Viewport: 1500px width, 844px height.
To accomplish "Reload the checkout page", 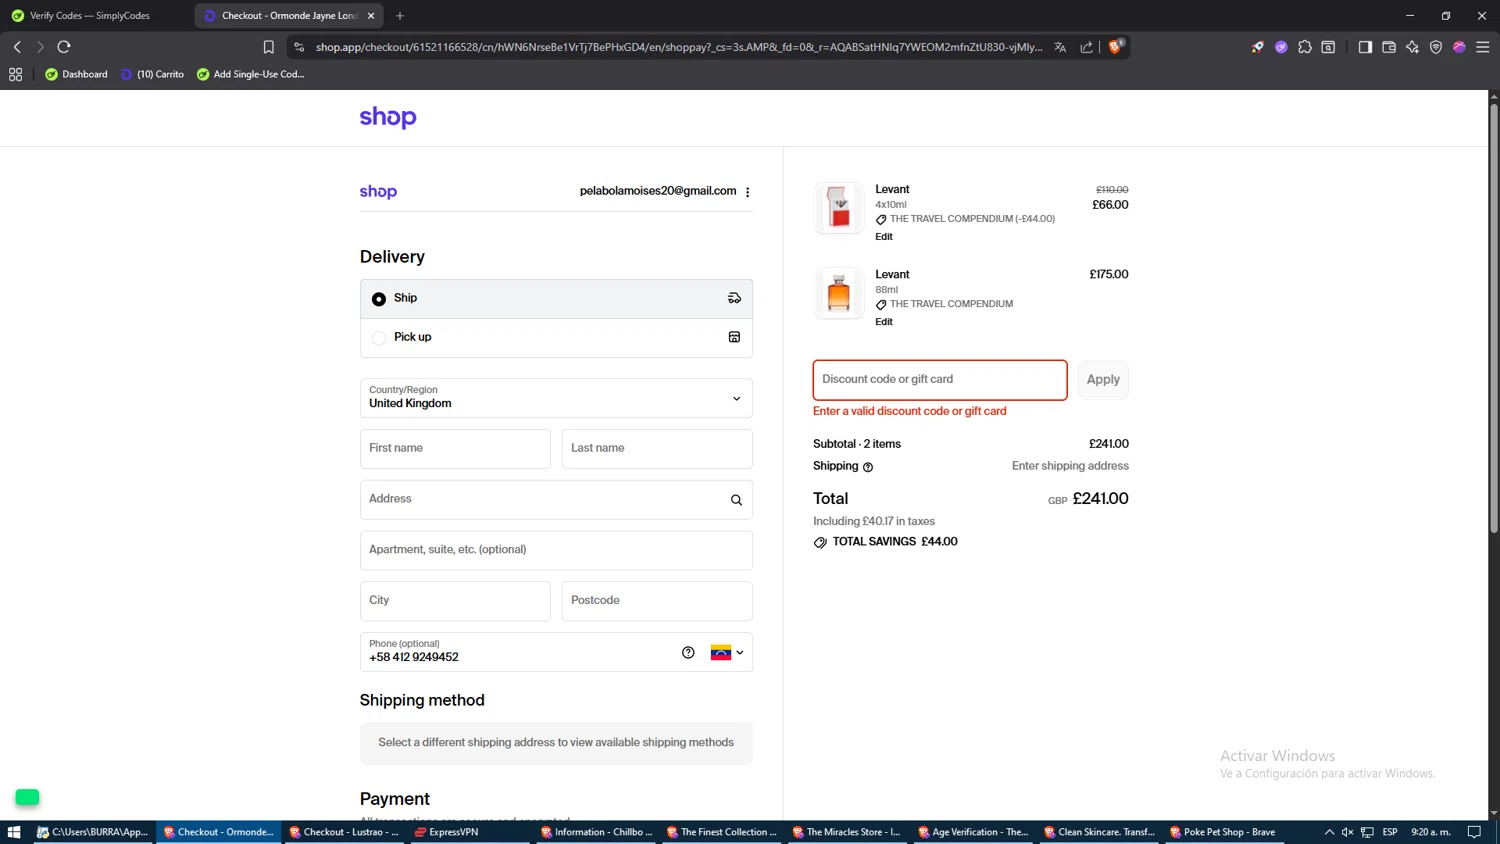I will coord(64,47).
